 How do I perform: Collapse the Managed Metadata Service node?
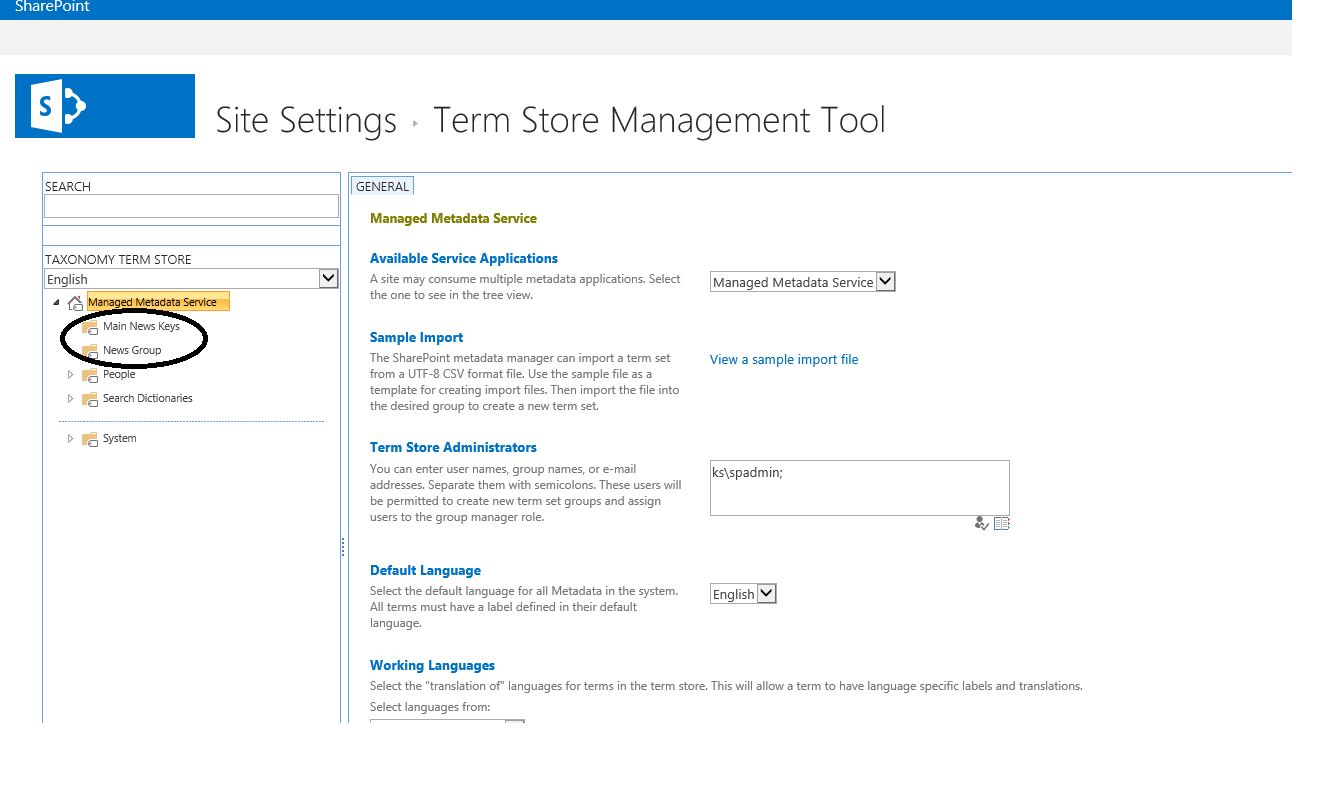(56, 302)
